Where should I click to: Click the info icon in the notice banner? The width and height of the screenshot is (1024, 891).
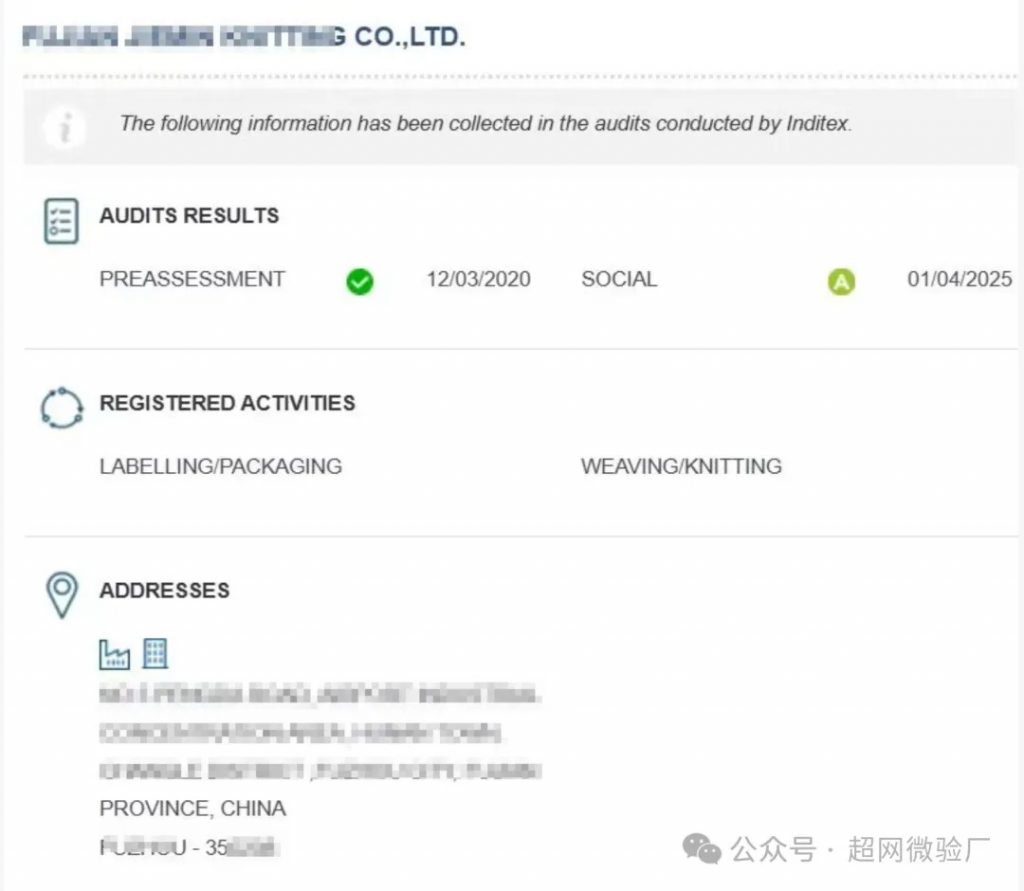coord(65,126)
